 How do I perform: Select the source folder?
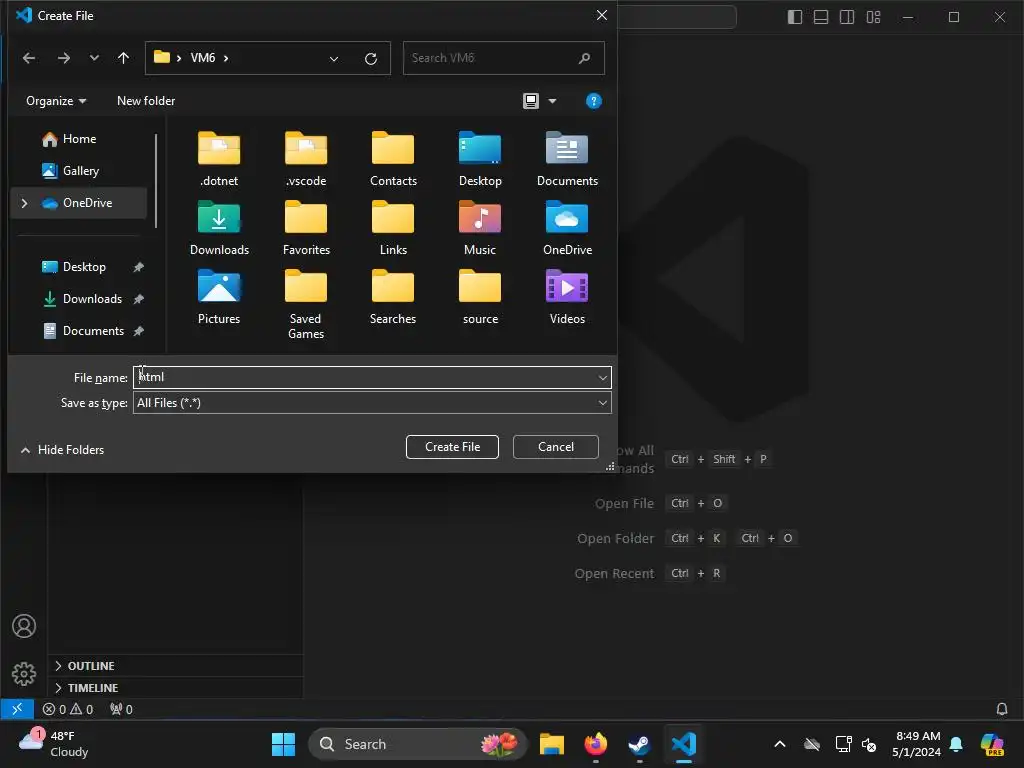[x=480, y=298]
